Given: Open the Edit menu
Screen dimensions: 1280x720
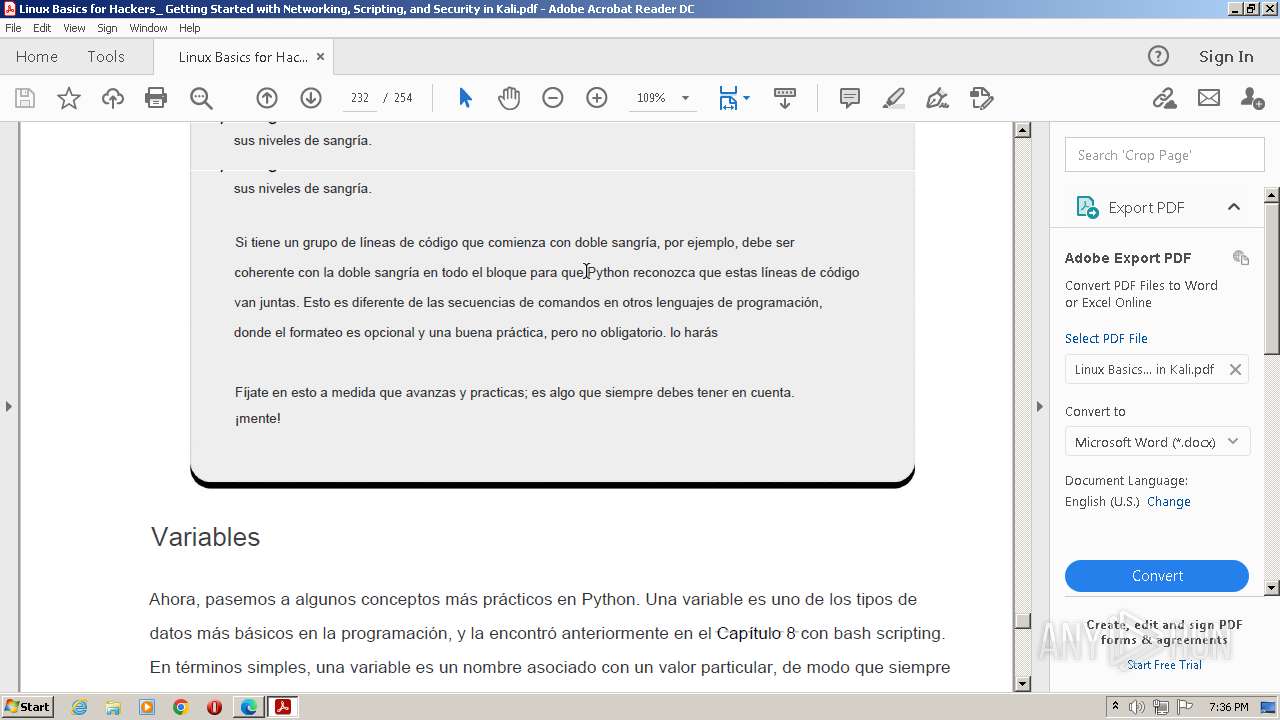Looking at the screenshot, I should (42, 28).
